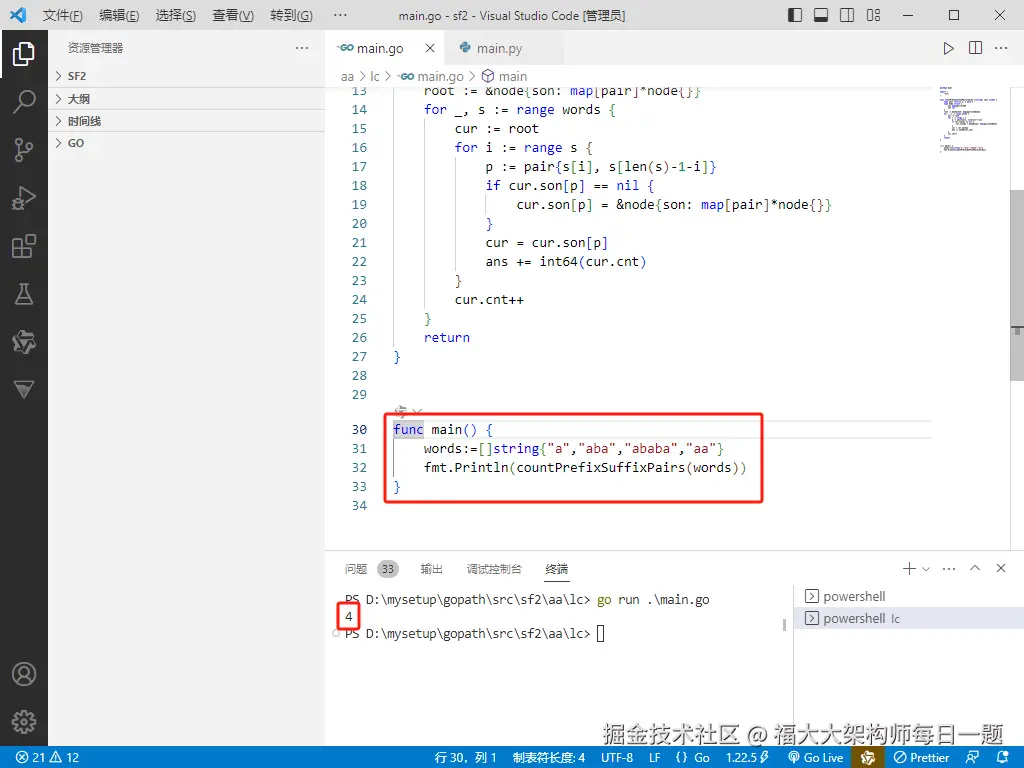Open title bar overflow menu ellipsis
Viewport: 1024px width, 768px height.
coord(340,15)
